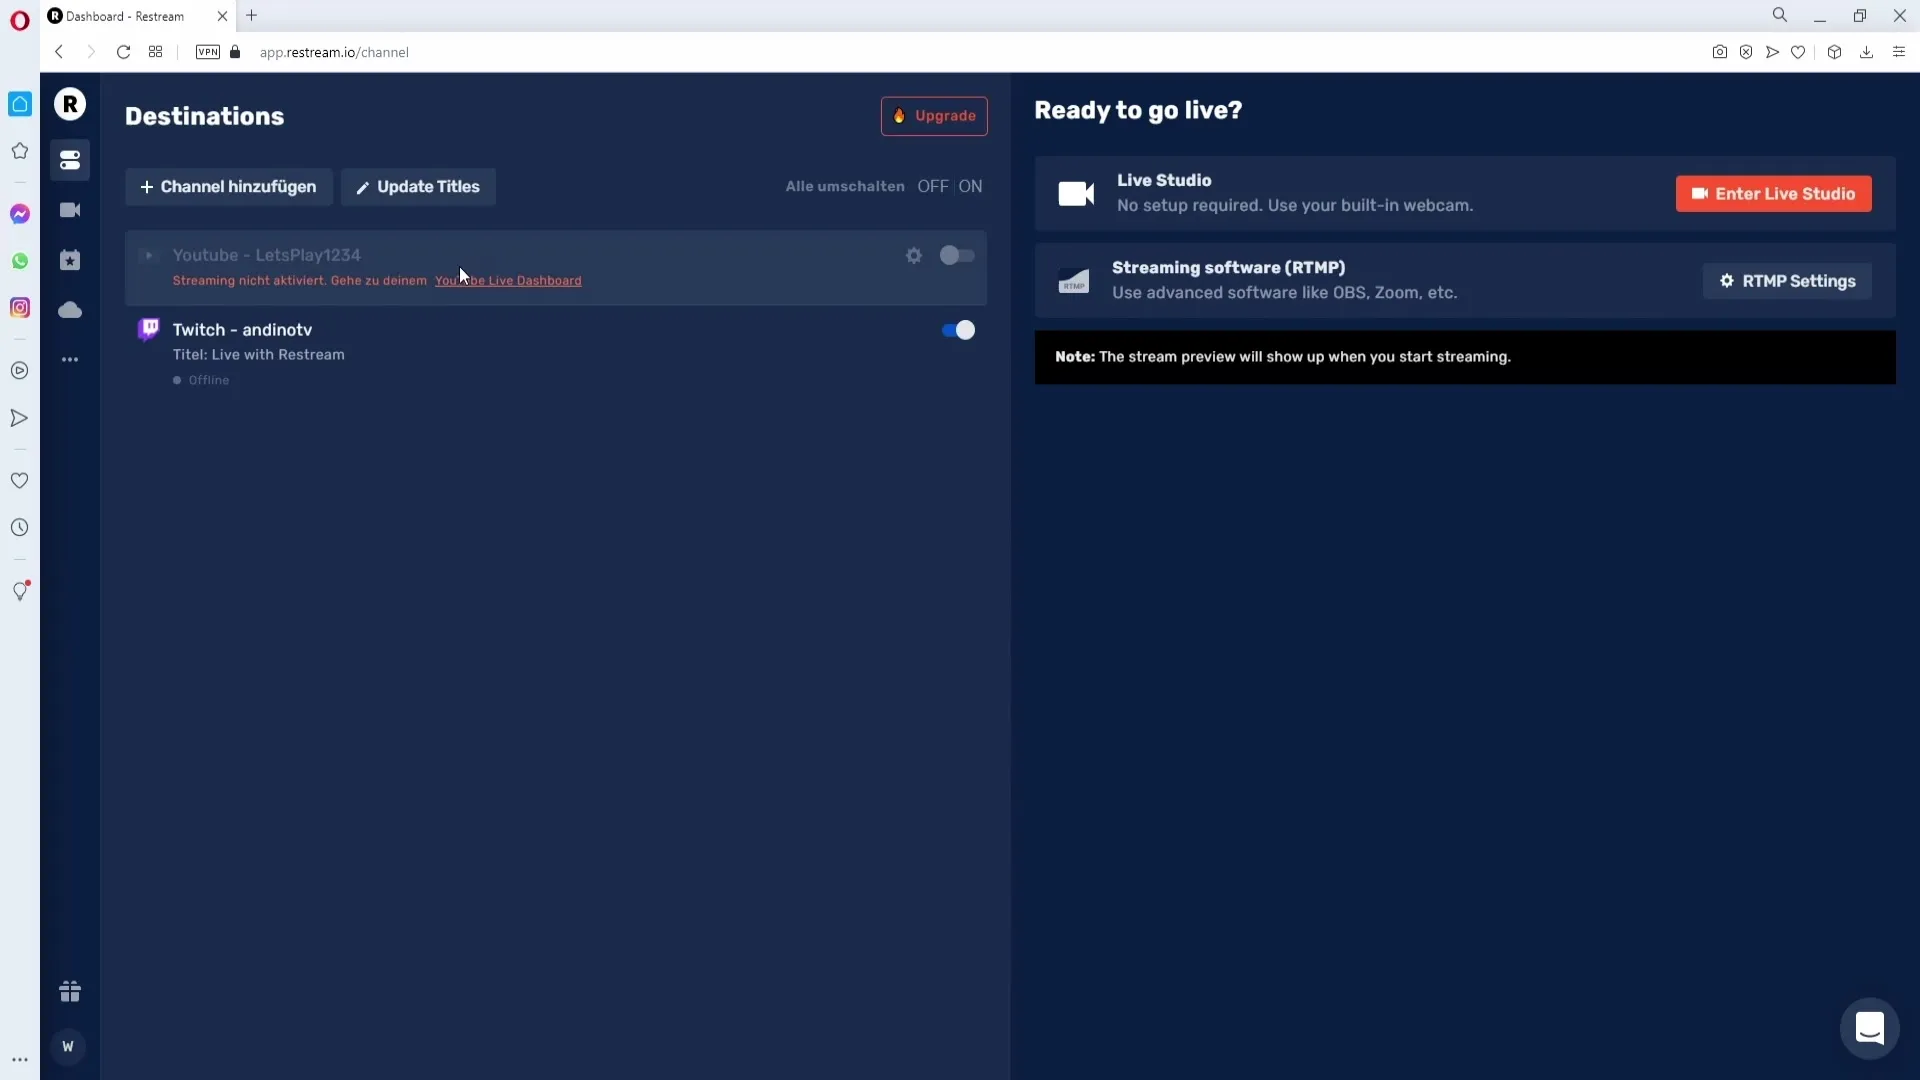
Task: Click the Live Studio camera icon
Action: point(1076,194)
